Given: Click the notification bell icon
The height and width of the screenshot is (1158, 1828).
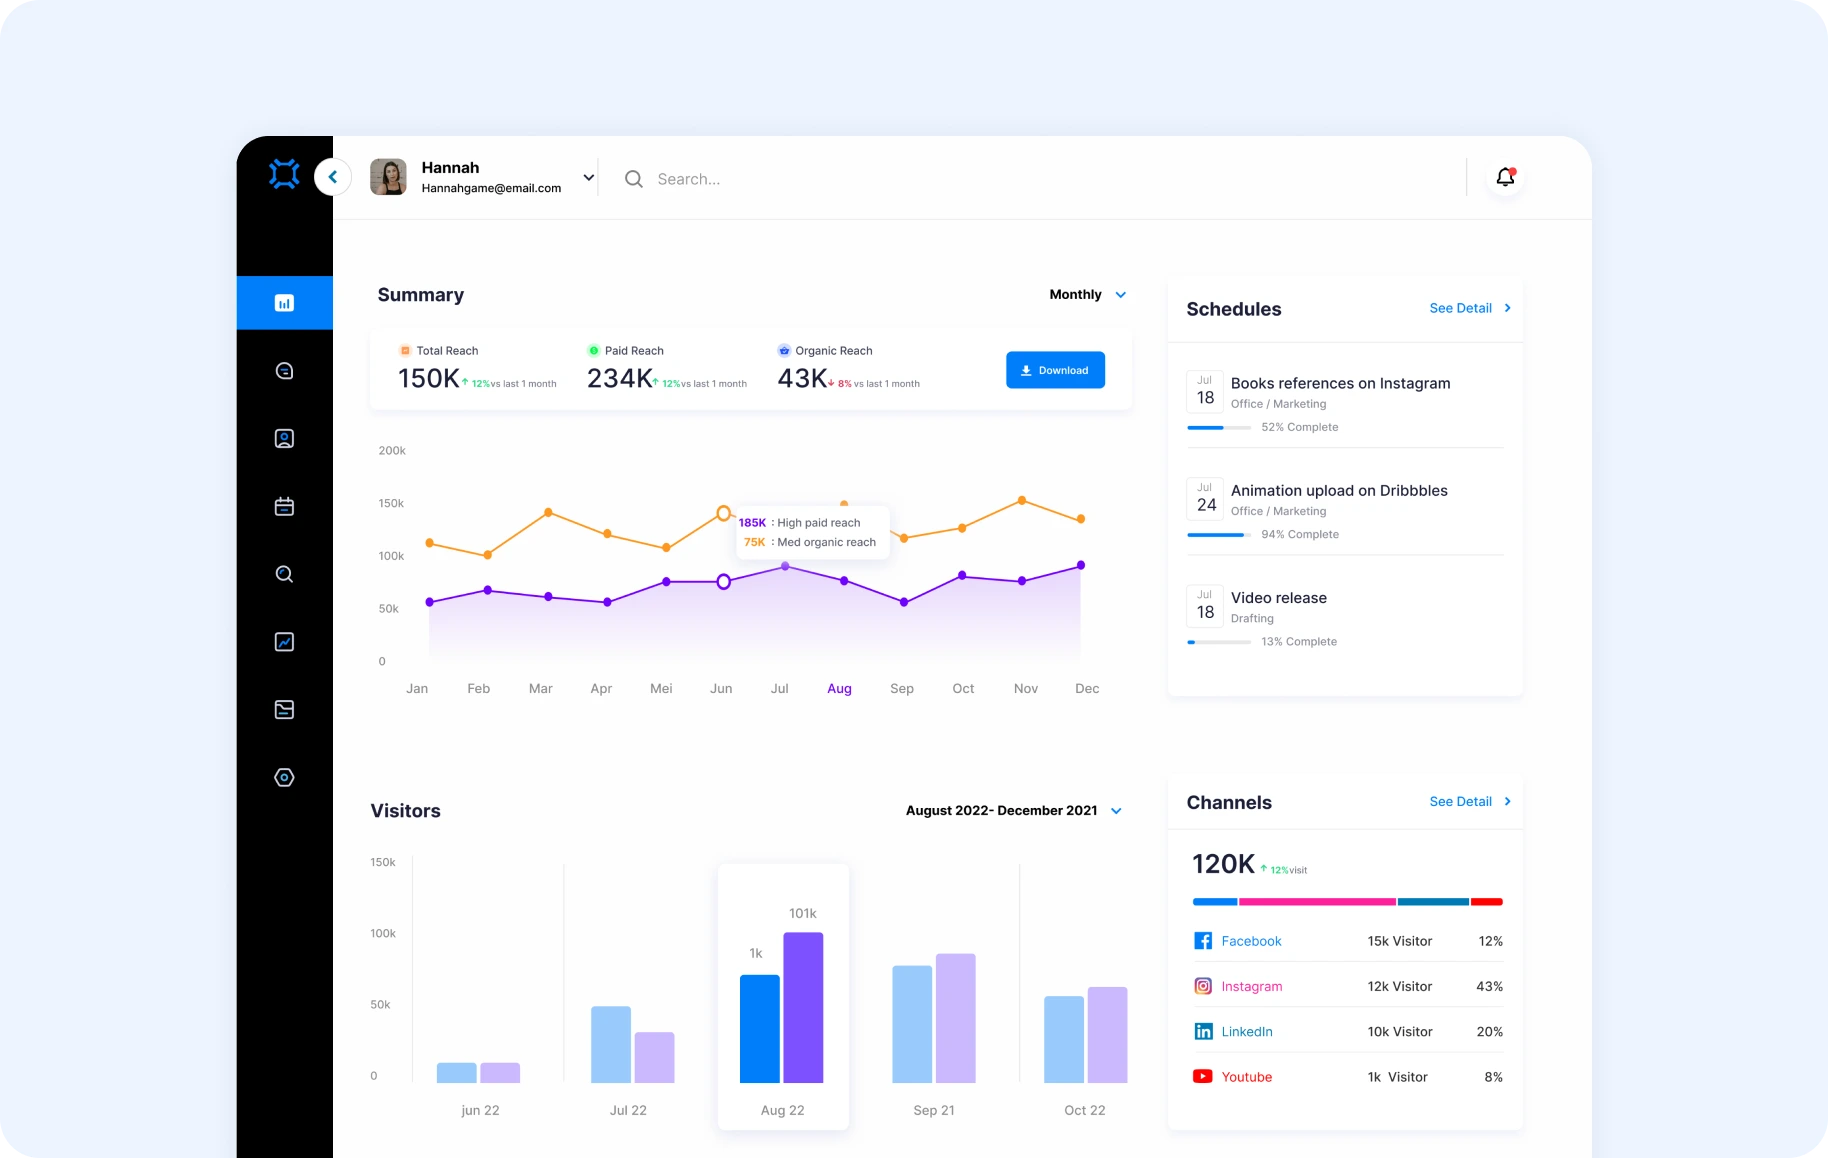Looking at the screenshot, I should point(1505,177).
